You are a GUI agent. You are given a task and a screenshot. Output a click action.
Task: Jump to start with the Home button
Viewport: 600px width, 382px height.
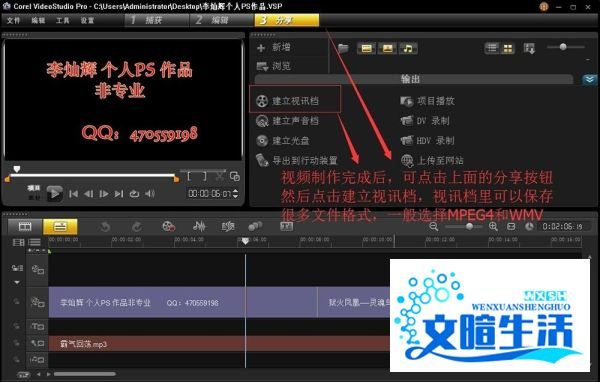[73, 194]
